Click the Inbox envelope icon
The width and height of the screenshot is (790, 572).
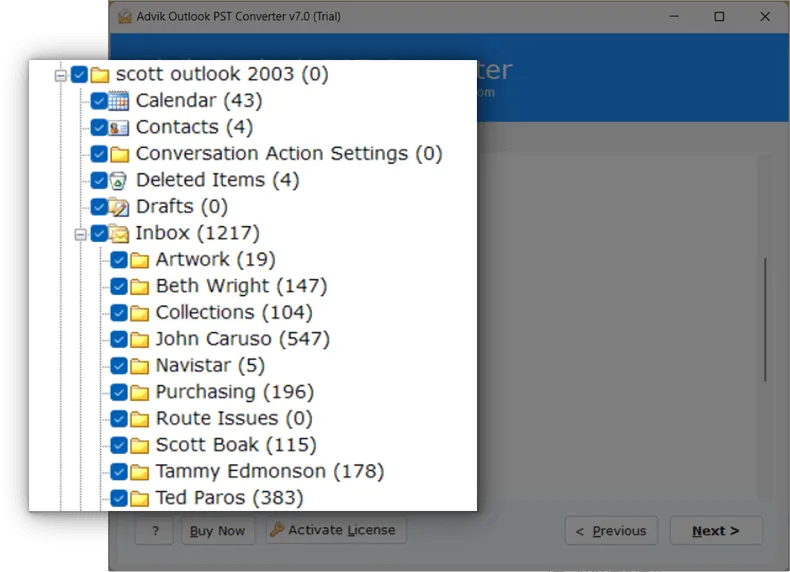119,234
